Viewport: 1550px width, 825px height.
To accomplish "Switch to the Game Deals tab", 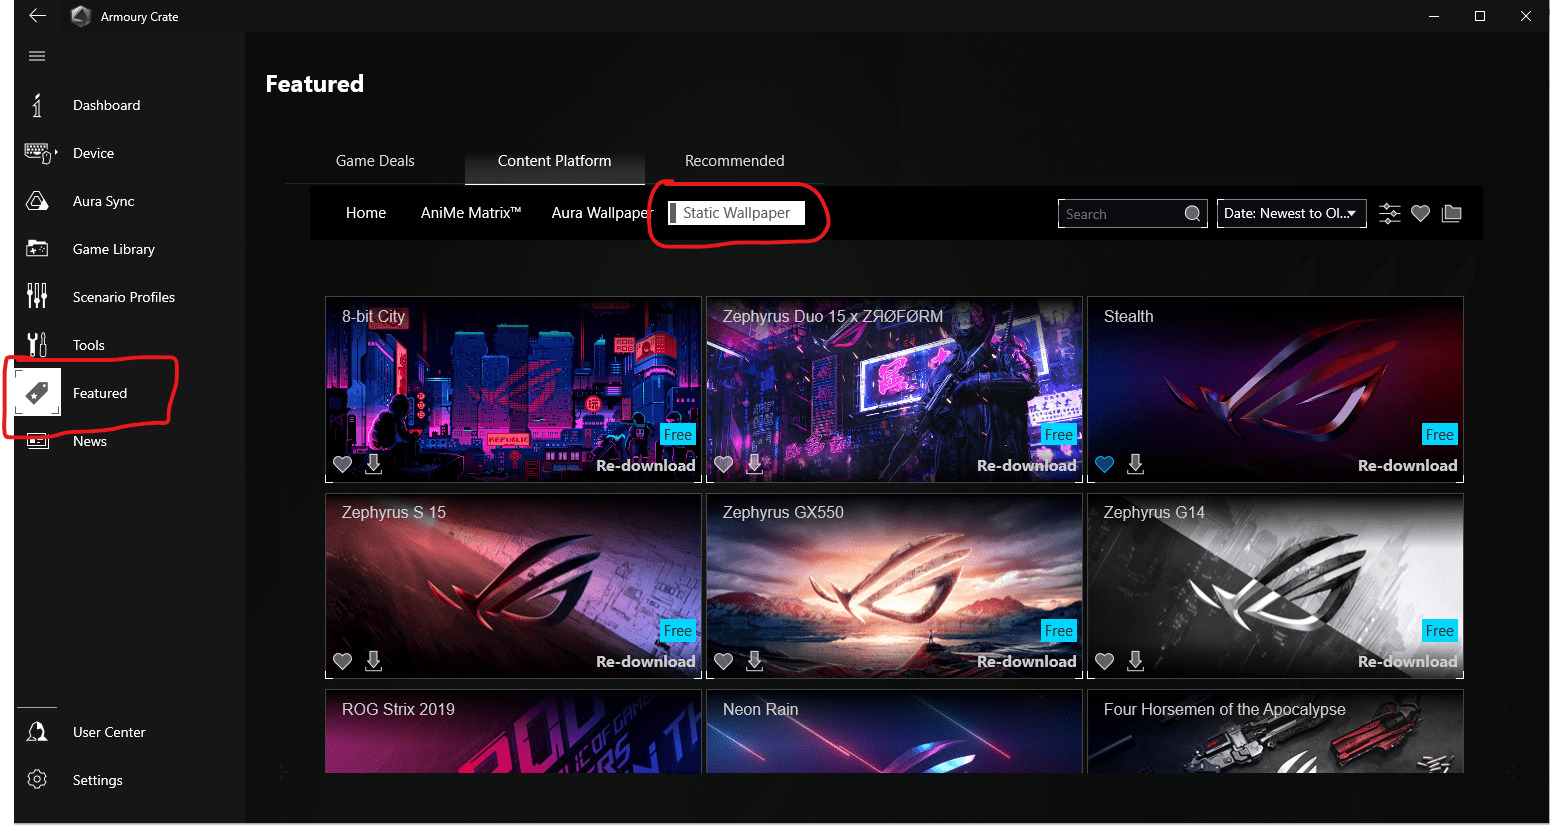I will pos(375,160).
